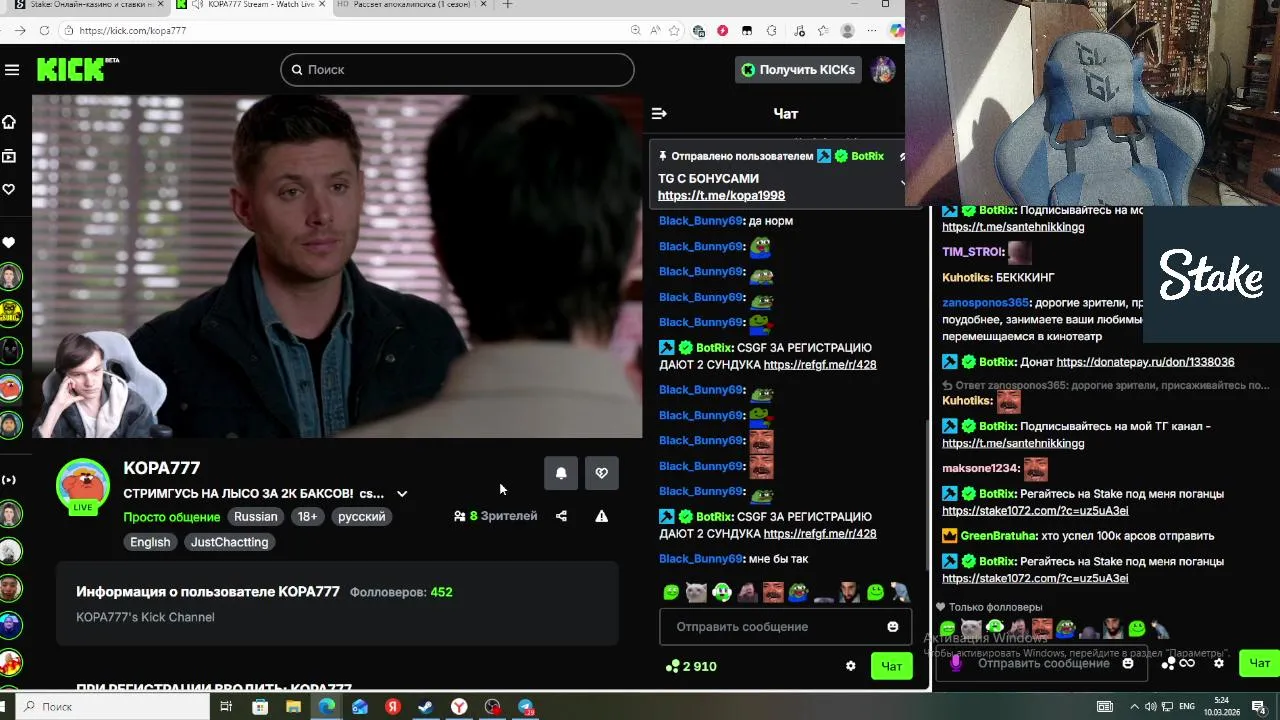Click Фолловеров: 452 count
Screen dimensions: 1280x720
401,592
